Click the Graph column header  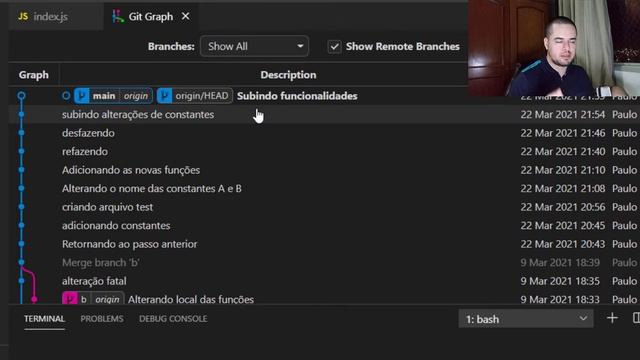[x=33, y=75]
